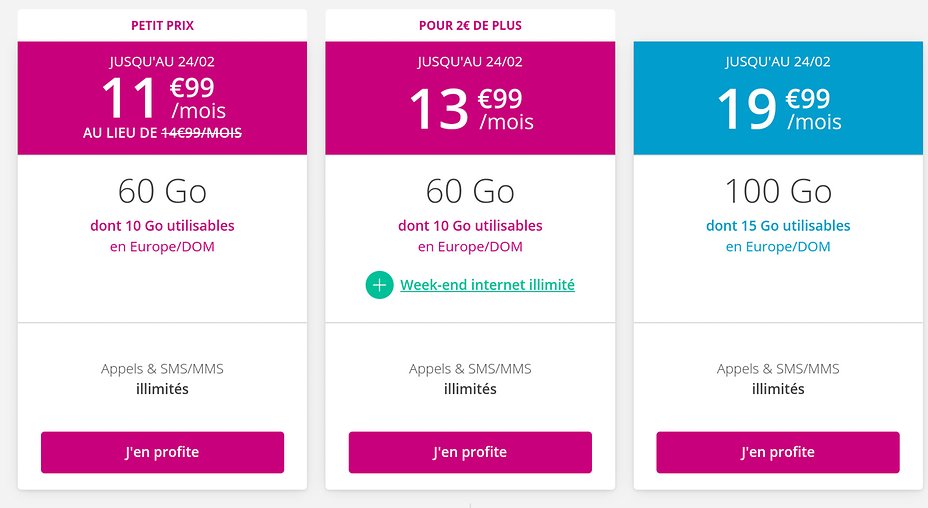This screenshot has height=508, width=928.
Task: Select the POUR 2€ DE PLUS label
Action: click(x=470, y=25)
